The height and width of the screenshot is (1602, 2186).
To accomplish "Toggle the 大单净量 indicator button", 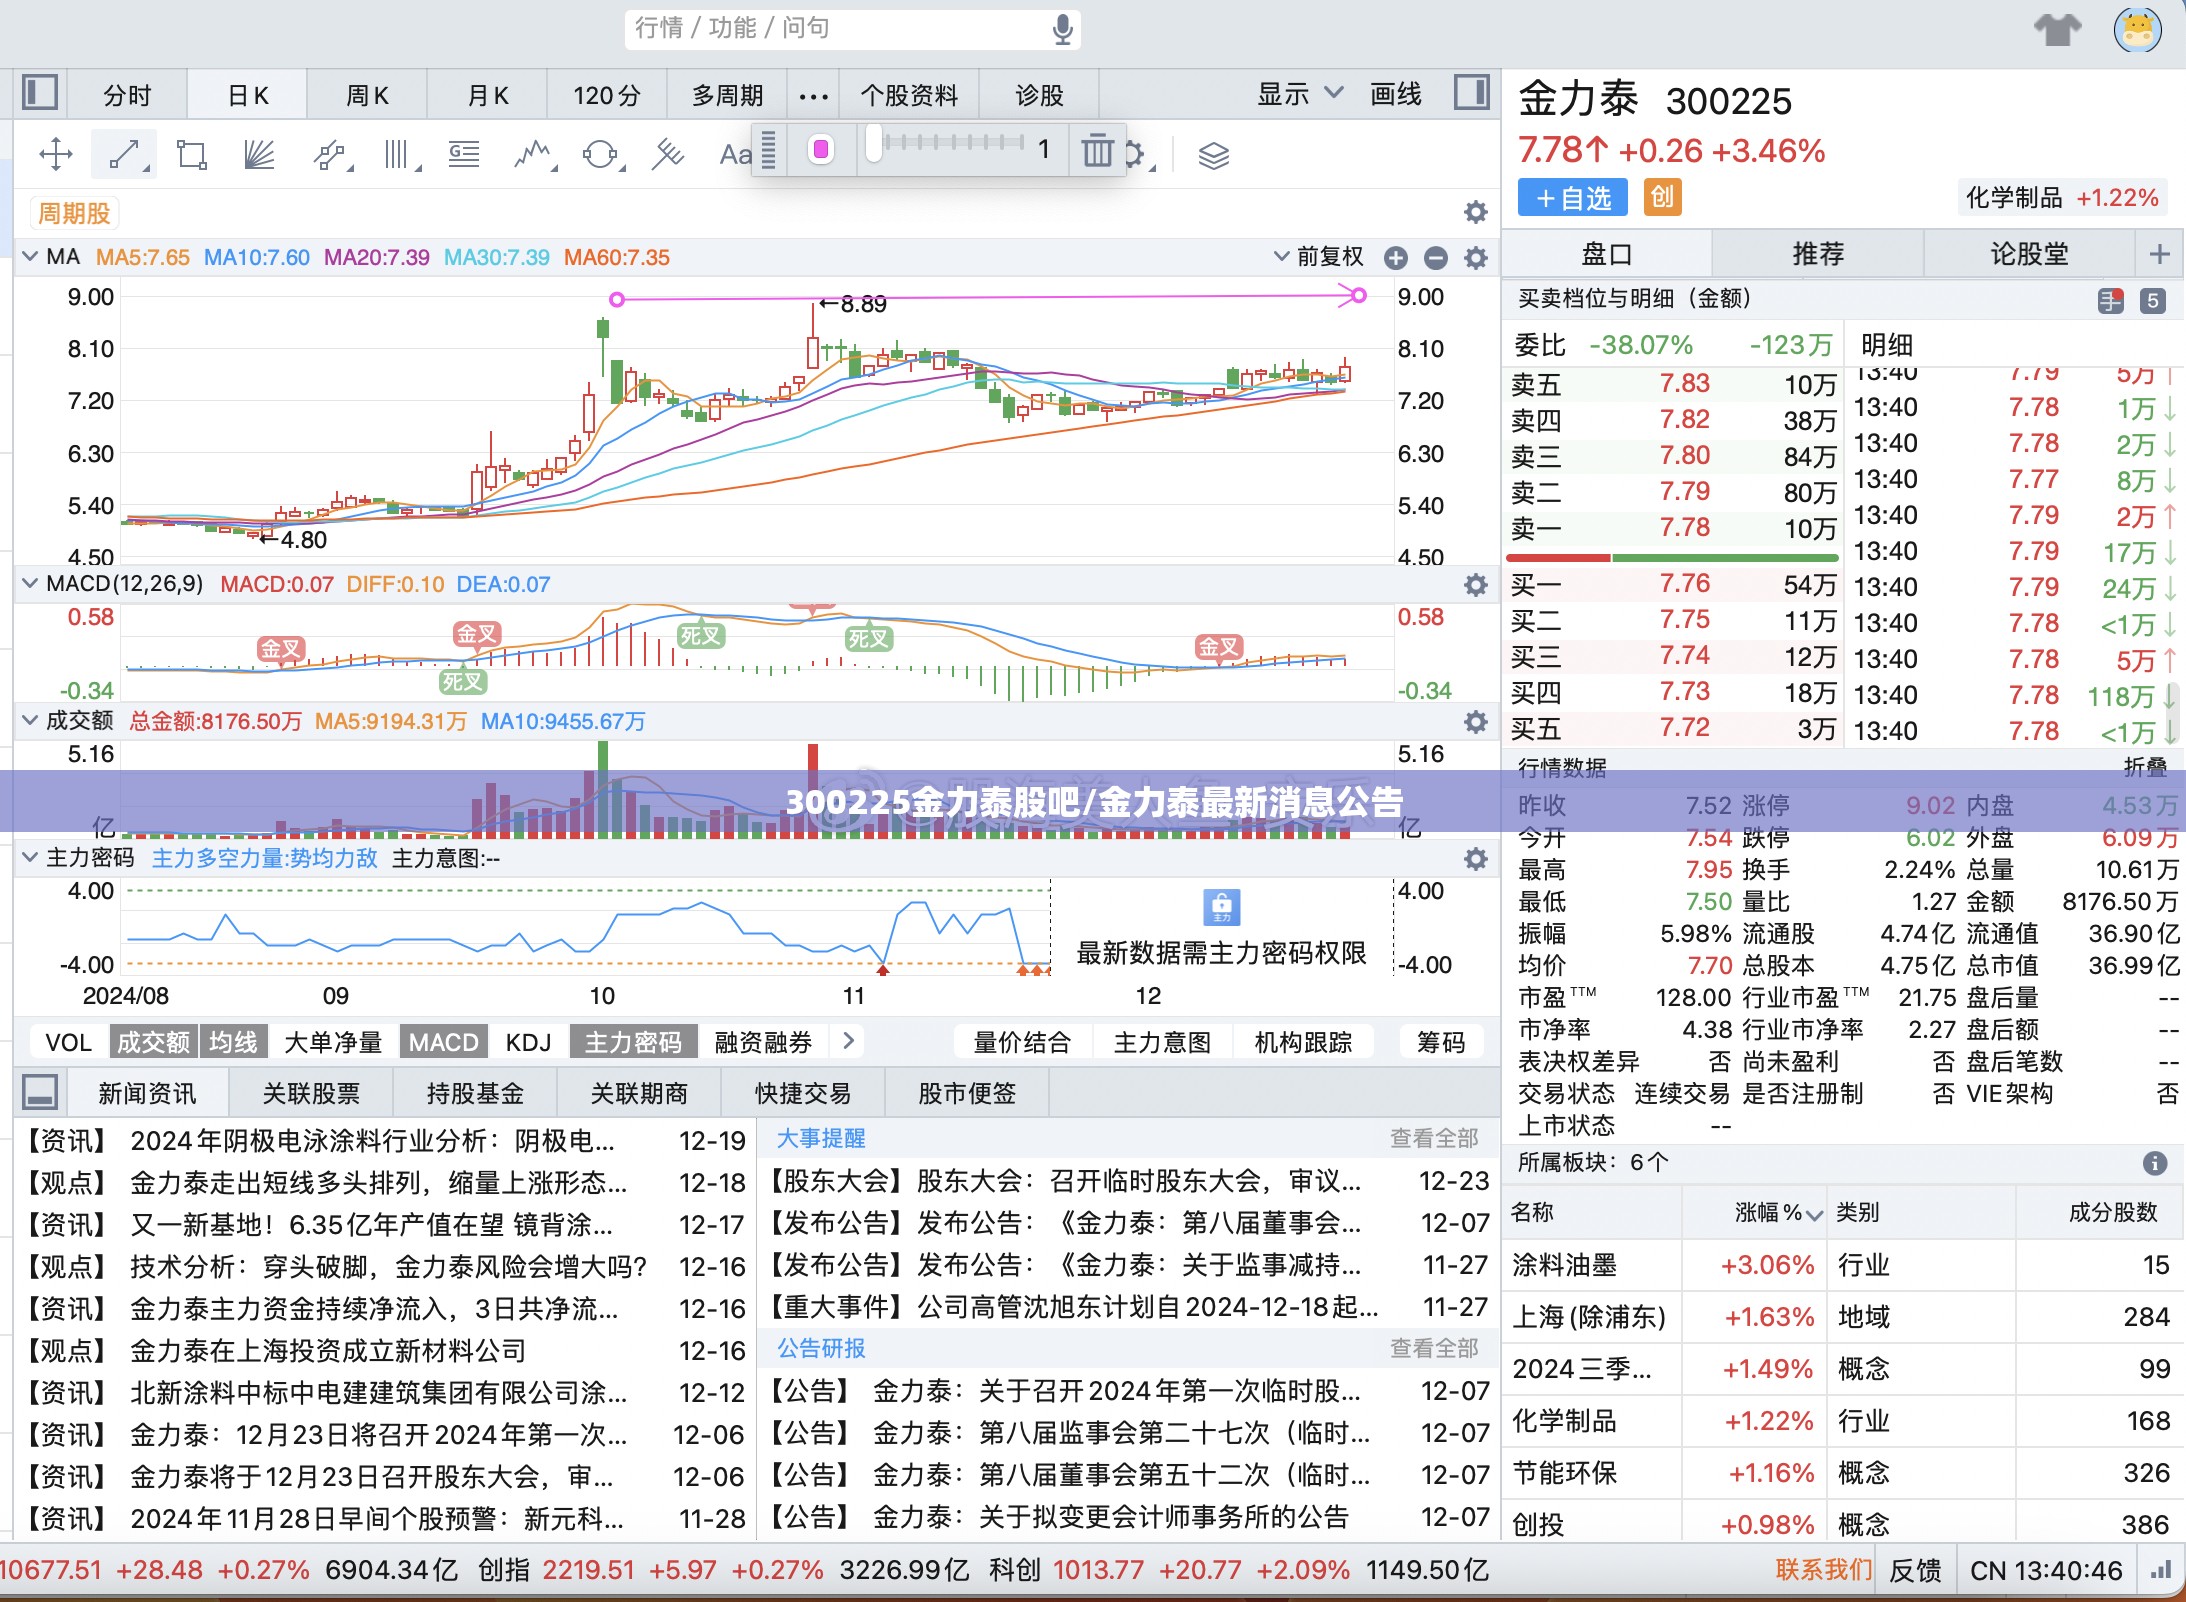I will [333, 1042].
